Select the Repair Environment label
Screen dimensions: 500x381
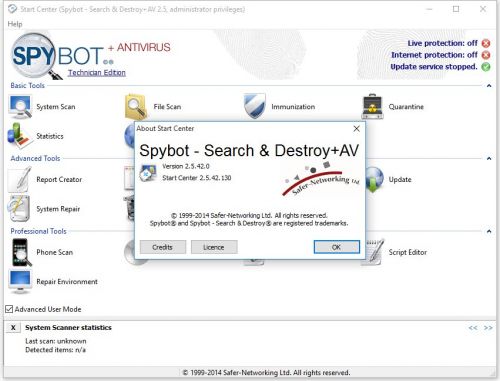coord(67,282)
